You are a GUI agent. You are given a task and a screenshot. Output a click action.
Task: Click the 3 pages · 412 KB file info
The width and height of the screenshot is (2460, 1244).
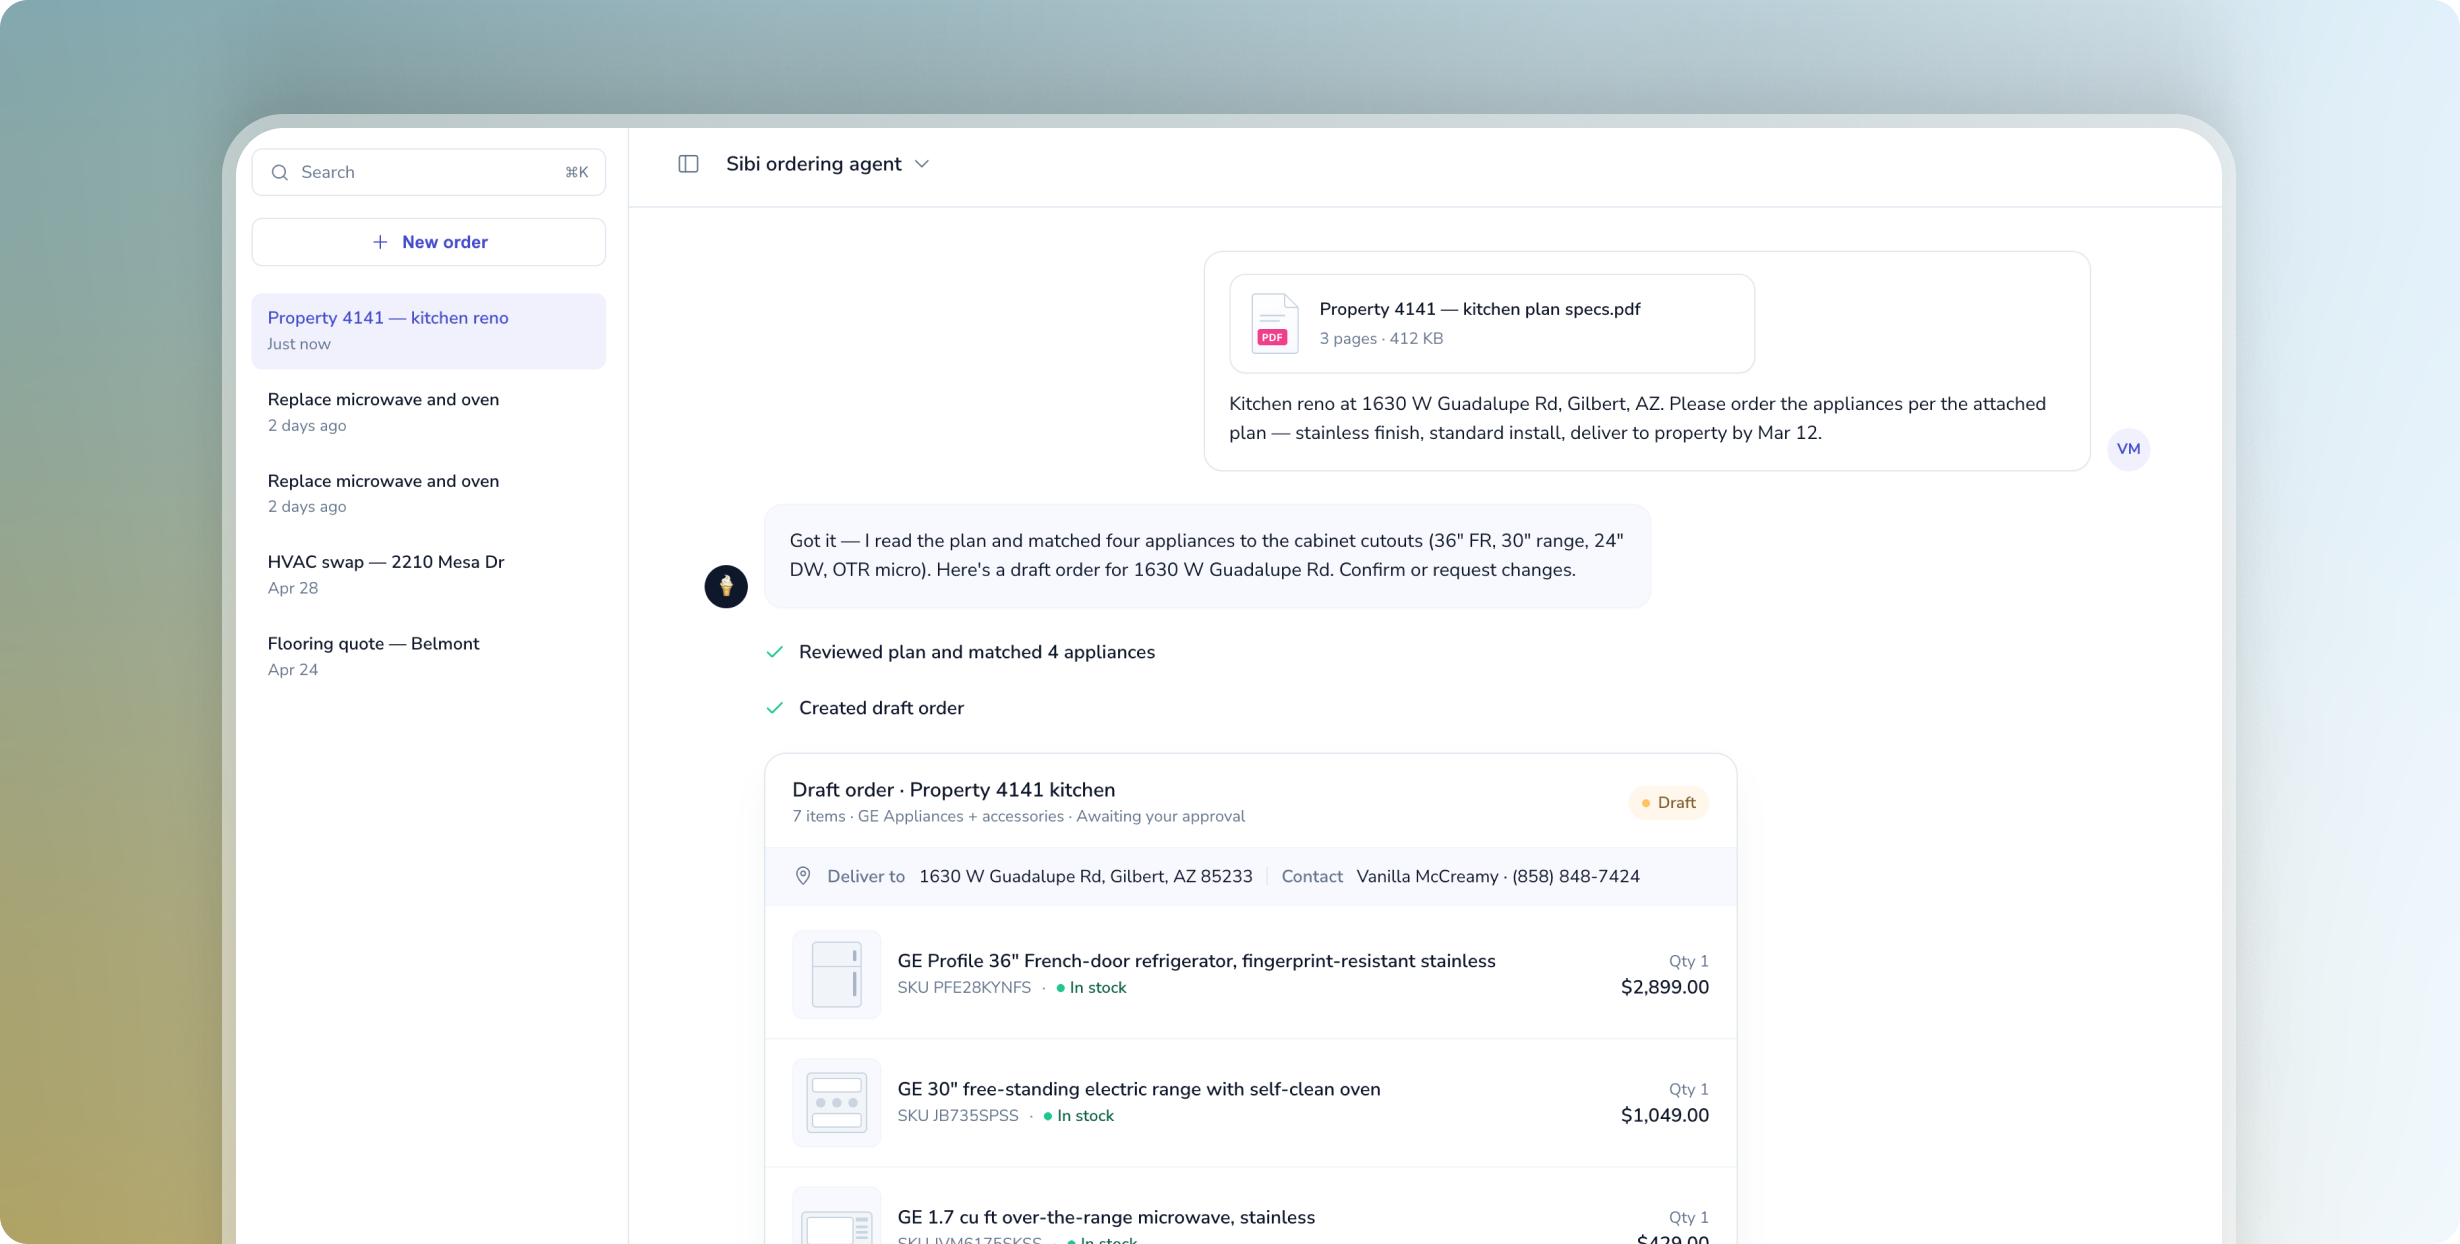(x=1381, y=339)
